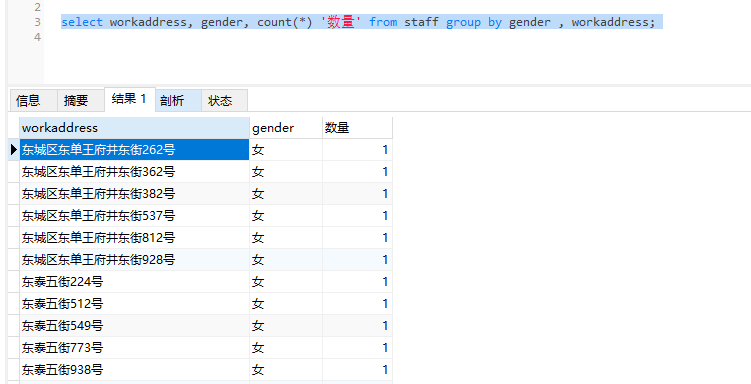Viewport: 751px width, 384px height.
Task: Click the workaddress column header
Action: pos(134,128)
